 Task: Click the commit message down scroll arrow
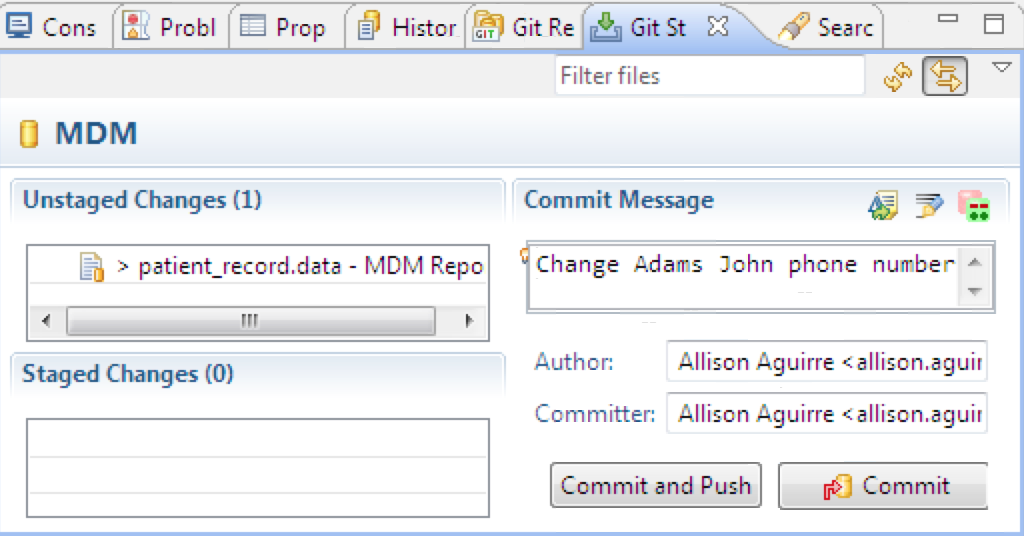974,291
